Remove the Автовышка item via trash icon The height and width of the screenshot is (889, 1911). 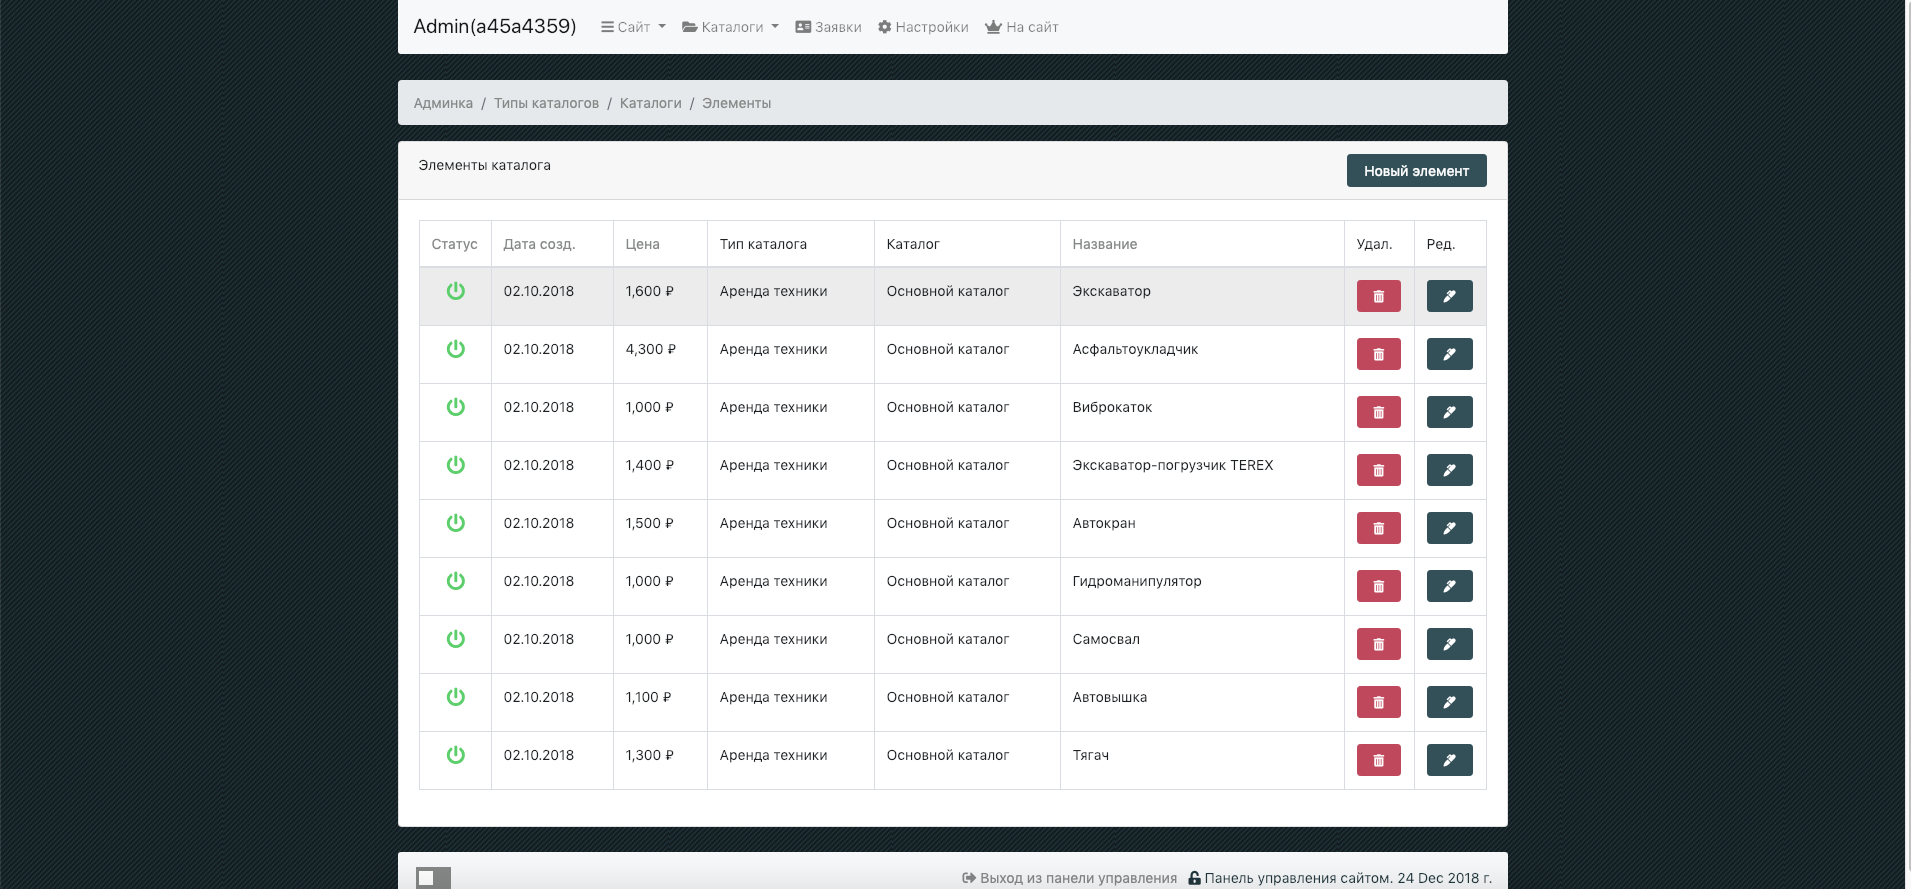pos(1378,702)
